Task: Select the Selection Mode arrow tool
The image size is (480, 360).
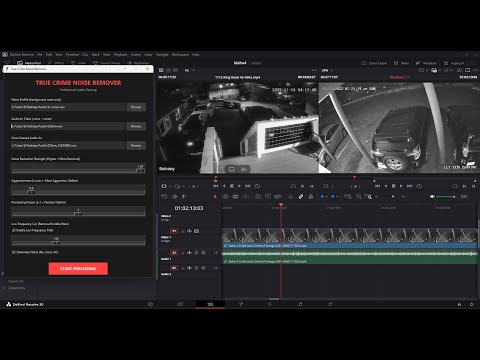Action: [215, 197]
